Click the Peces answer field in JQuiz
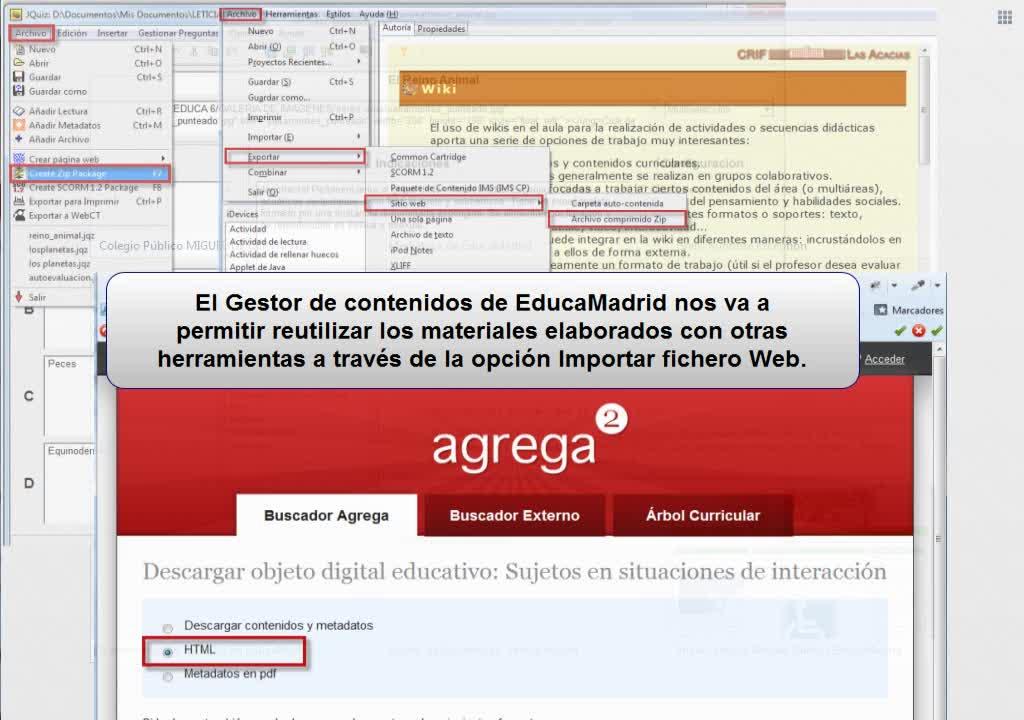 (71, 395)
